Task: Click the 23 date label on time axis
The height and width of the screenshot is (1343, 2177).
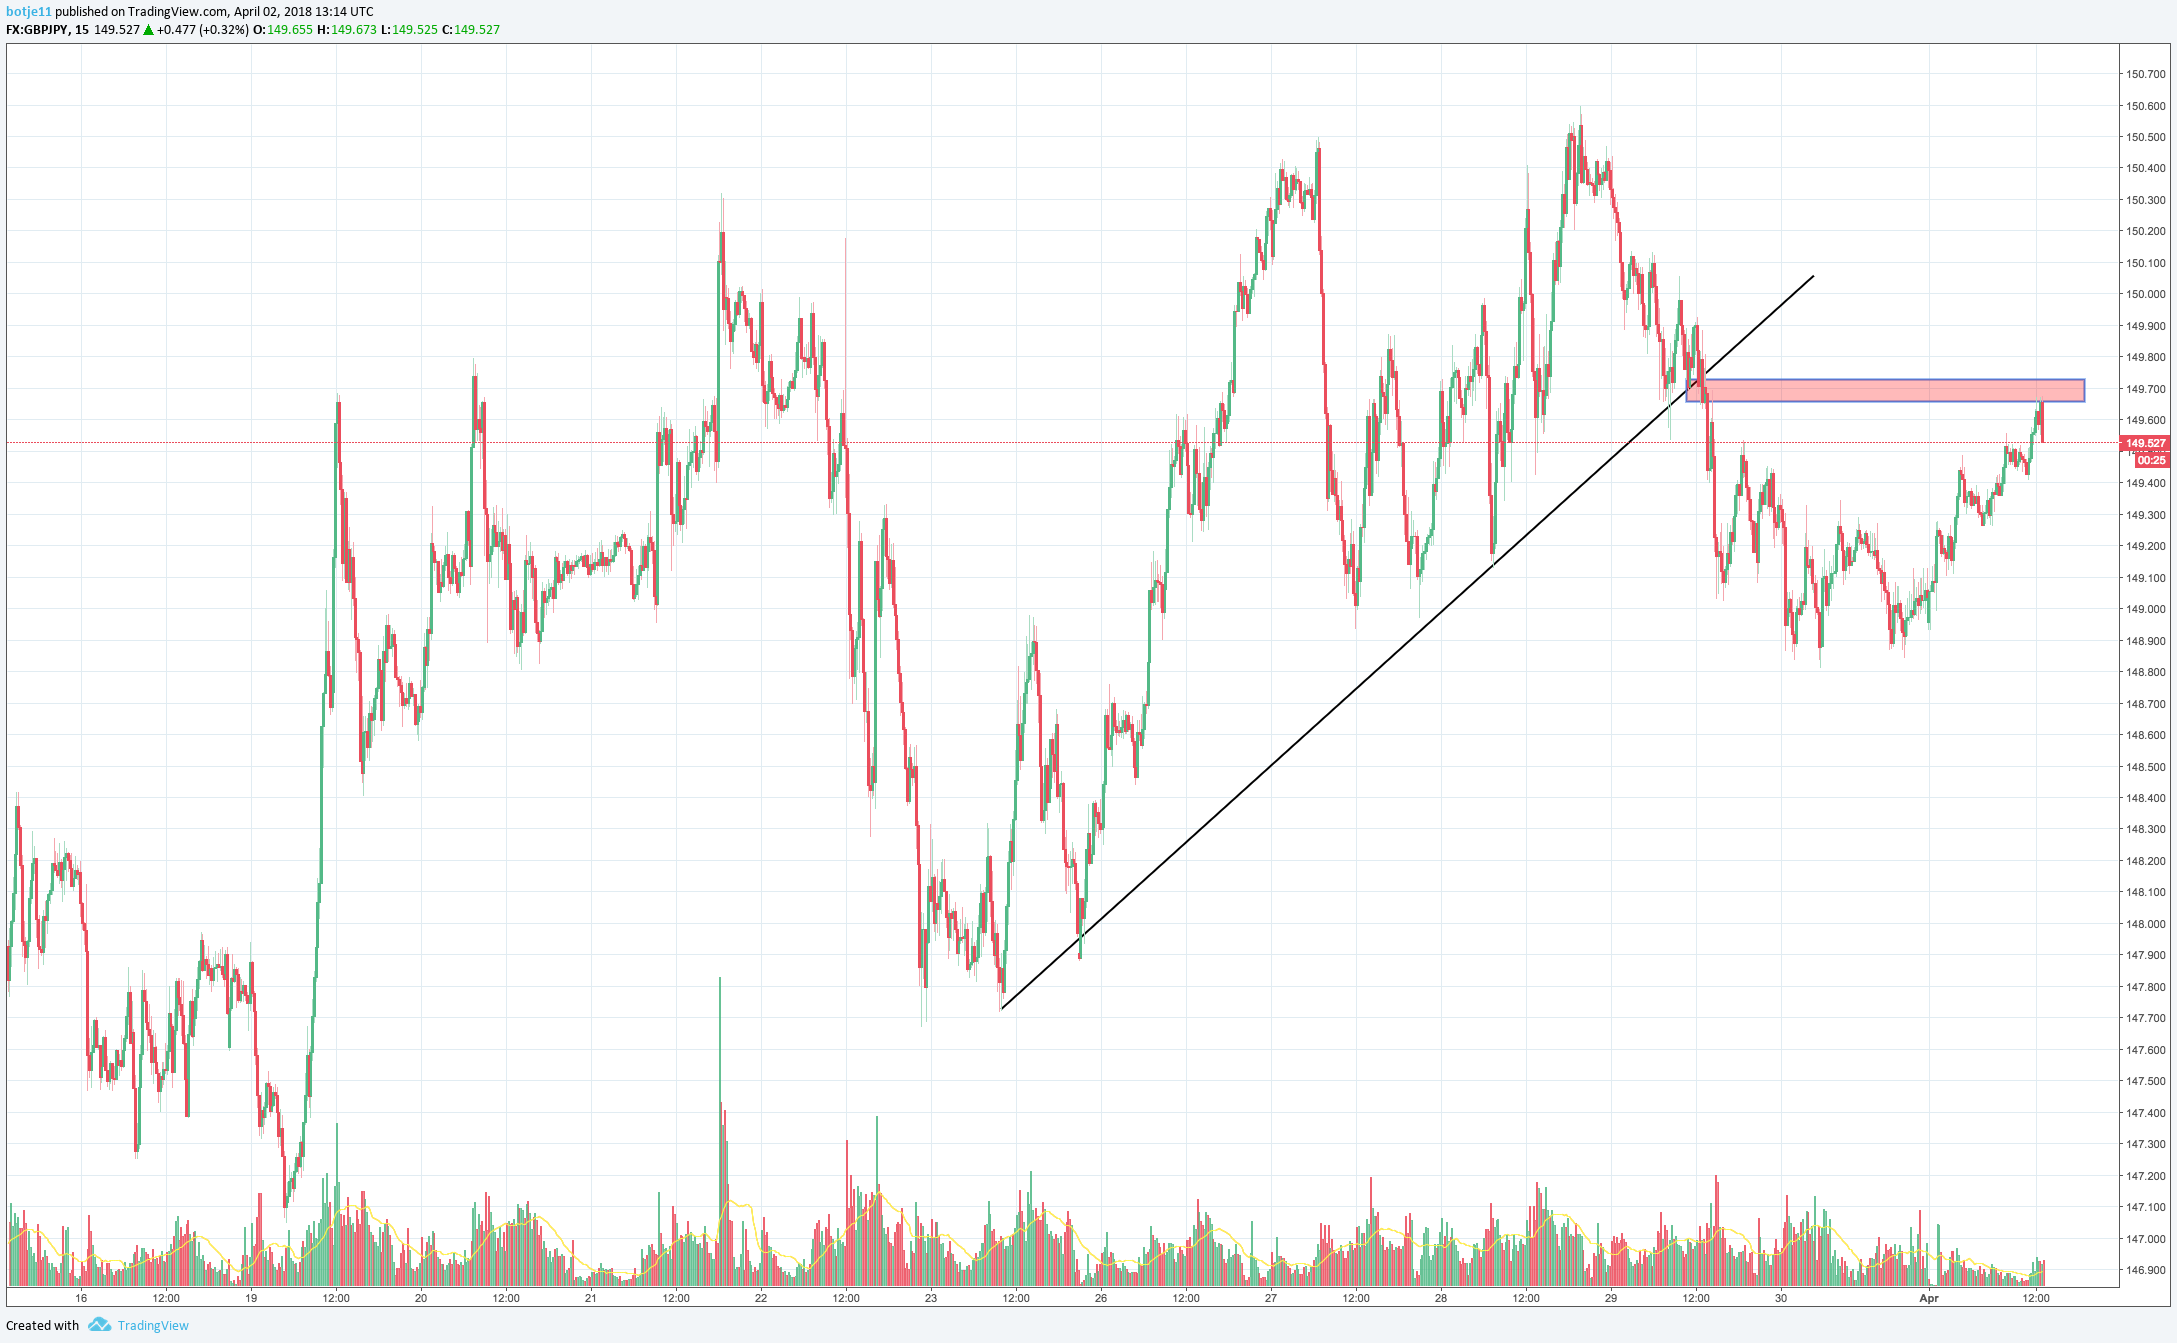Action: 931,1298
